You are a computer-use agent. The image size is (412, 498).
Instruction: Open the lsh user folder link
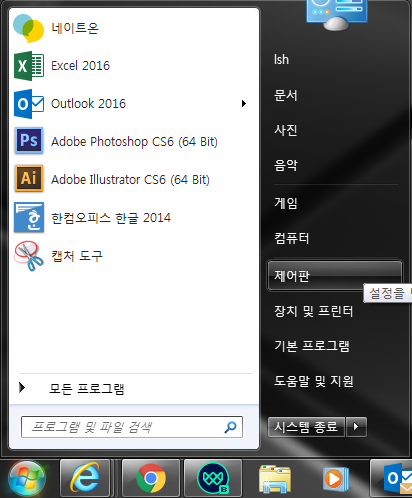pos(281,60)
